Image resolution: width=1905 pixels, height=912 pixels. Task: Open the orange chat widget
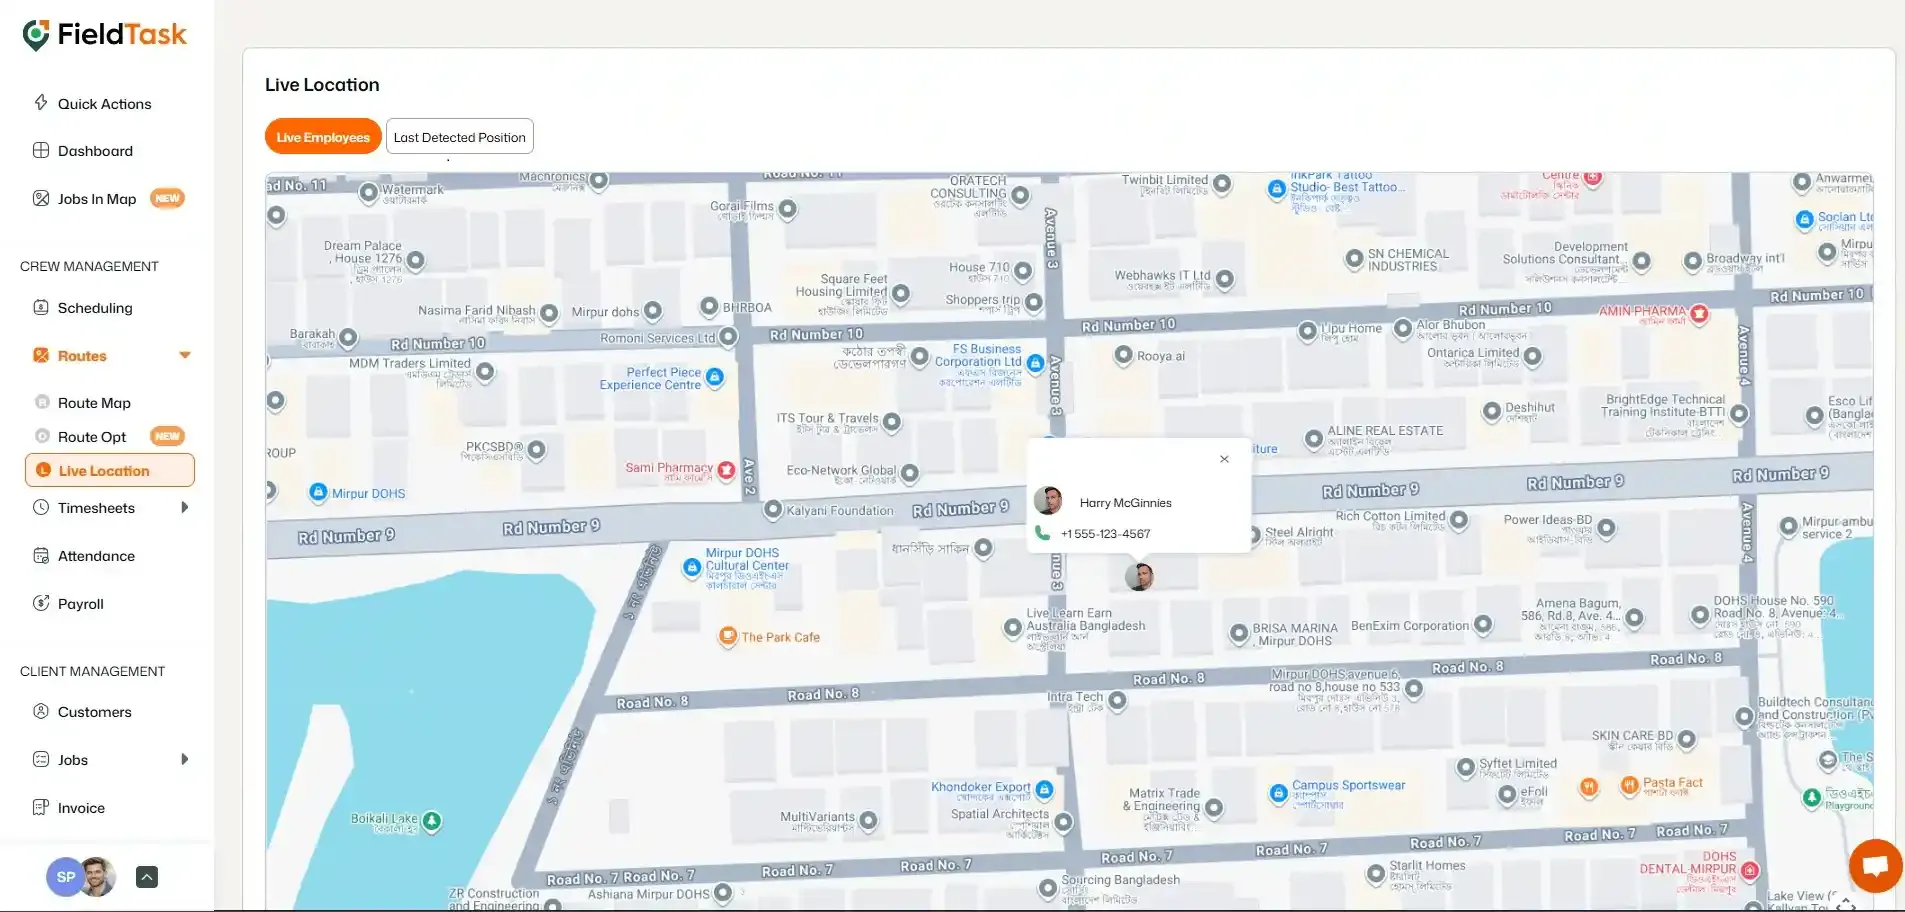tap(1875, 866)
